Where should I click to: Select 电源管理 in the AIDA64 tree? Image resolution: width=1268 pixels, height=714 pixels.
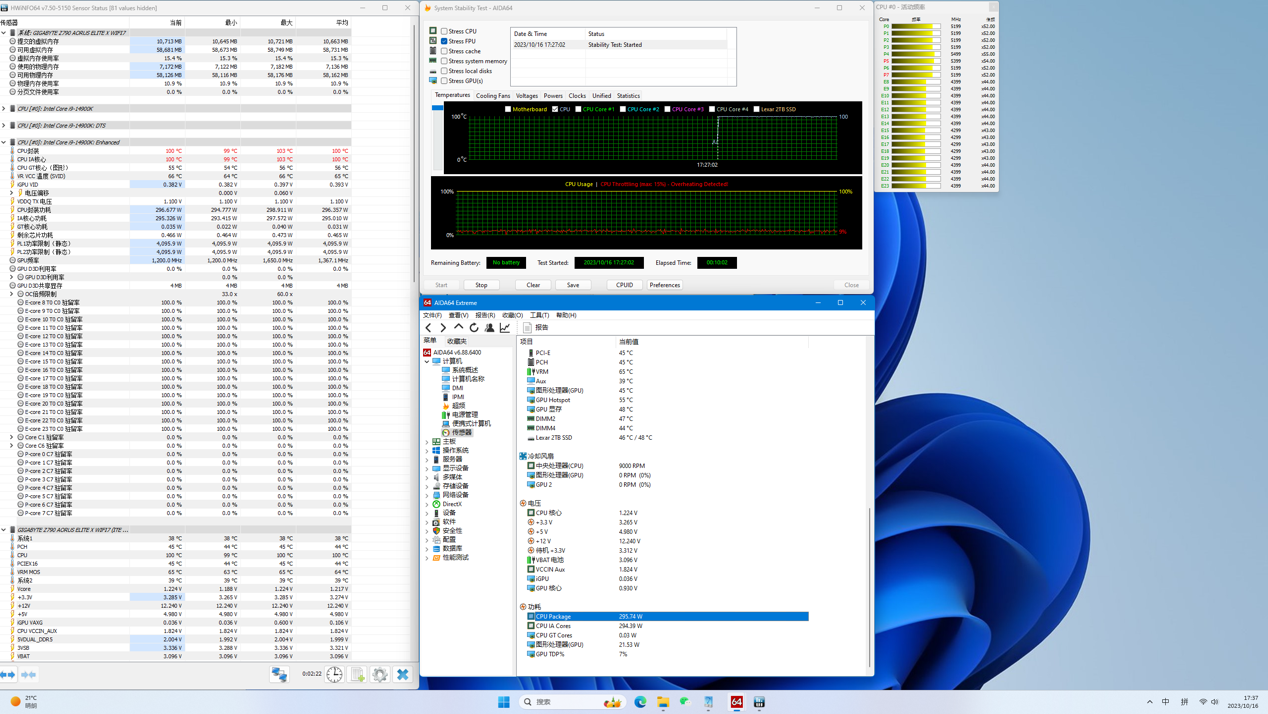pos(464,414)
